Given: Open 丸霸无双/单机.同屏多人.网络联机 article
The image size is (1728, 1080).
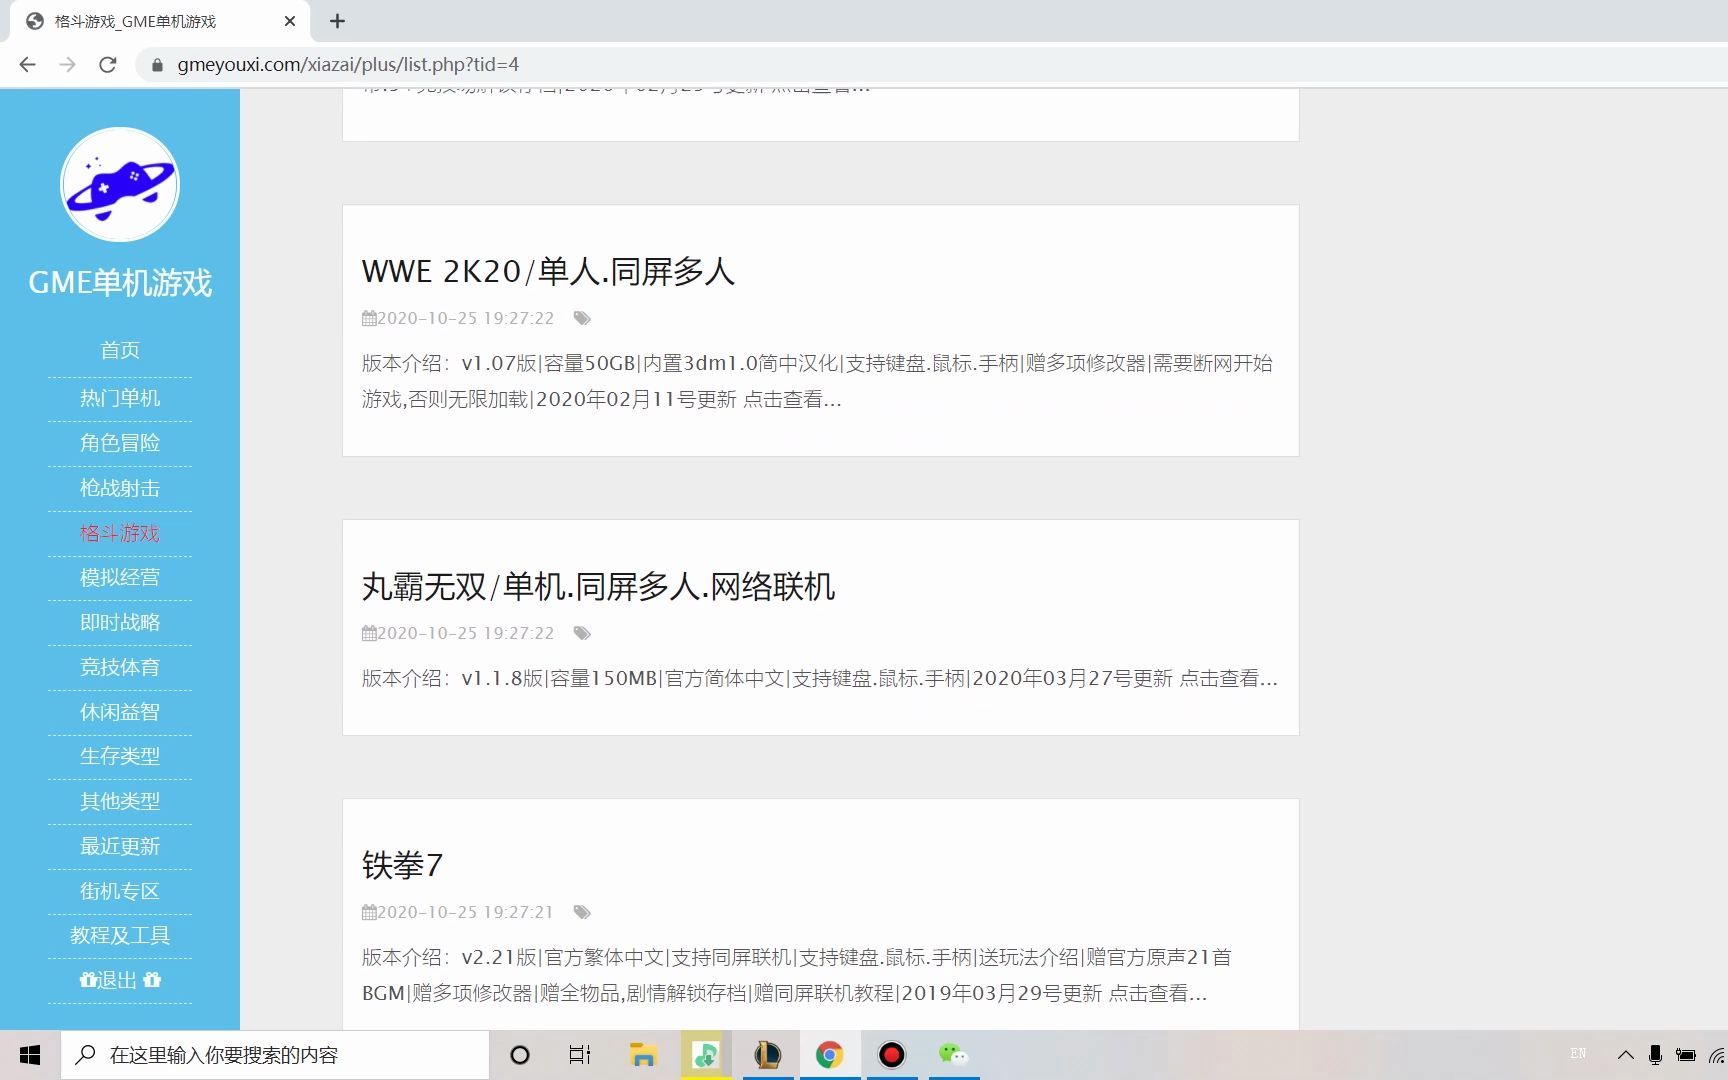Looking at the screenshot, I should (x=598, y=587).
